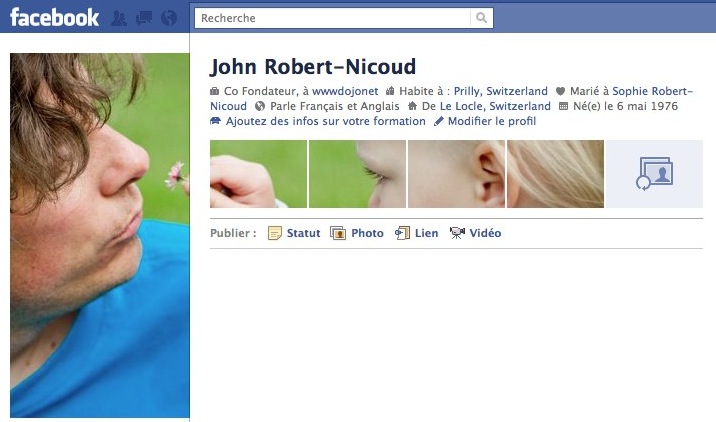Open the first thumbnail showing hand with flower

coord(258,174)
